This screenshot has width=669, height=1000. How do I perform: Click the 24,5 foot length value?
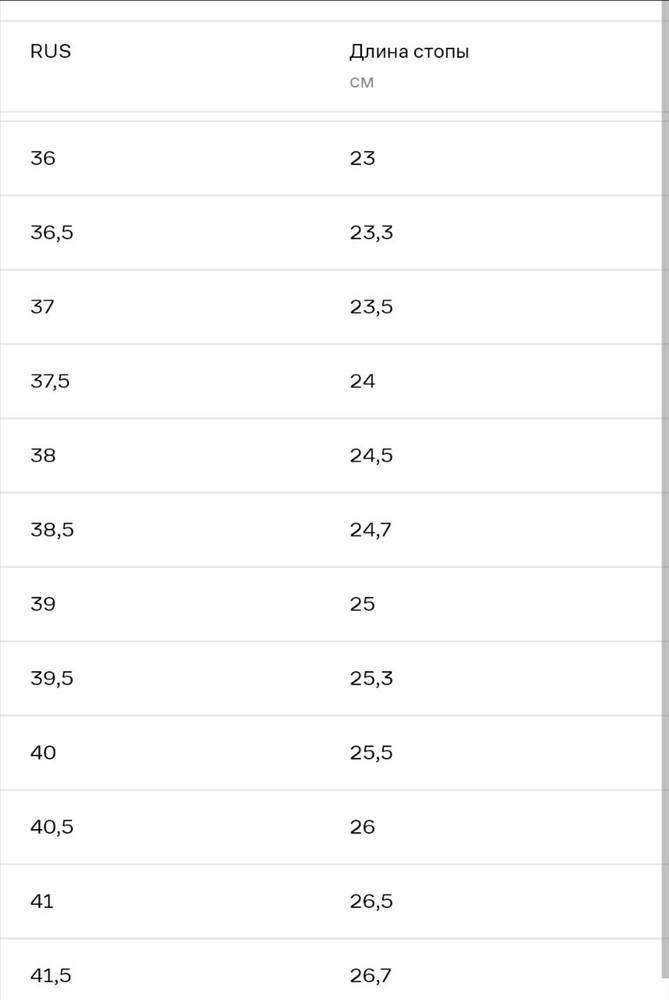[371, 455]
